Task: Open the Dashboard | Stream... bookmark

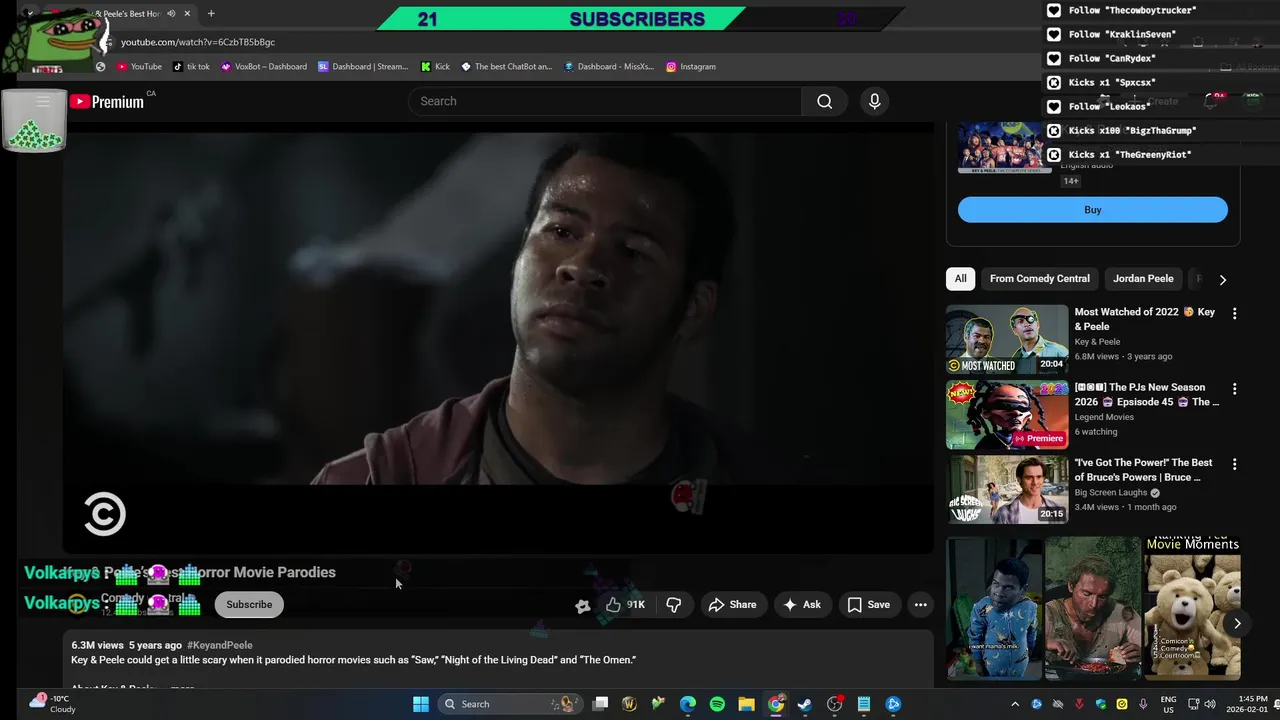Action: coord(363,66)
